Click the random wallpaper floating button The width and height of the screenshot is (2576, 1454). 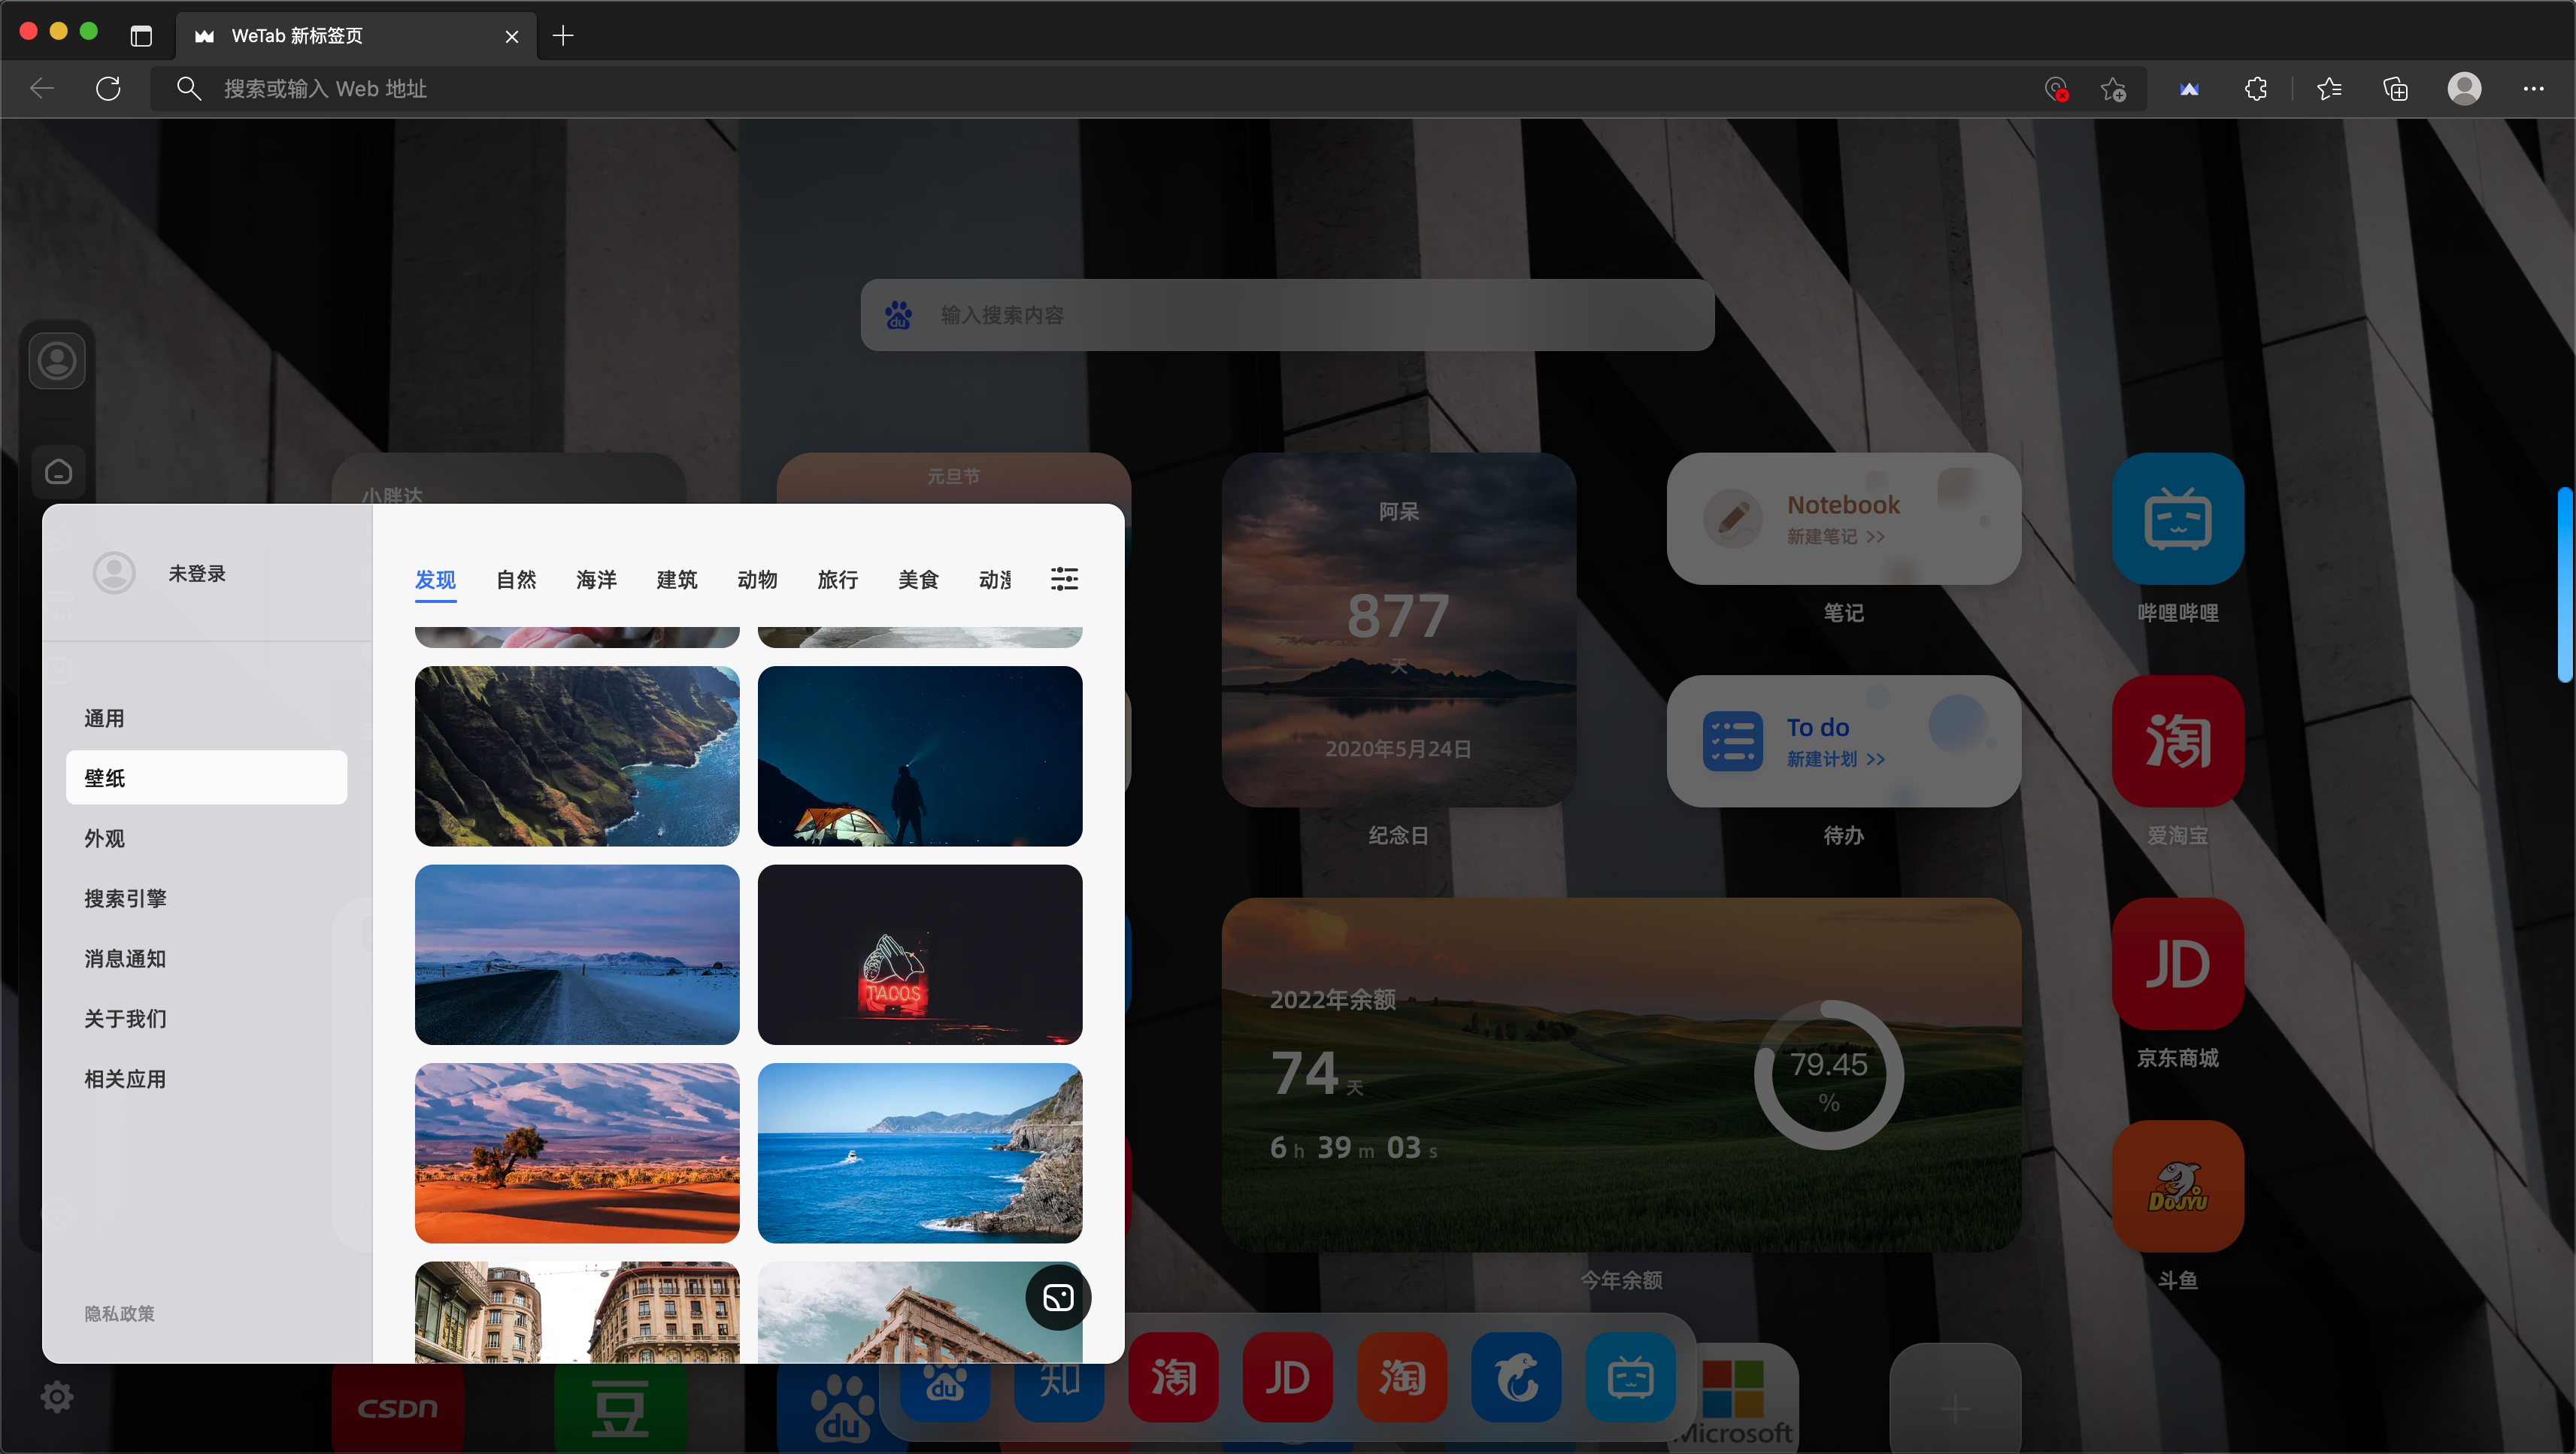click(x=1058, y=1297)
